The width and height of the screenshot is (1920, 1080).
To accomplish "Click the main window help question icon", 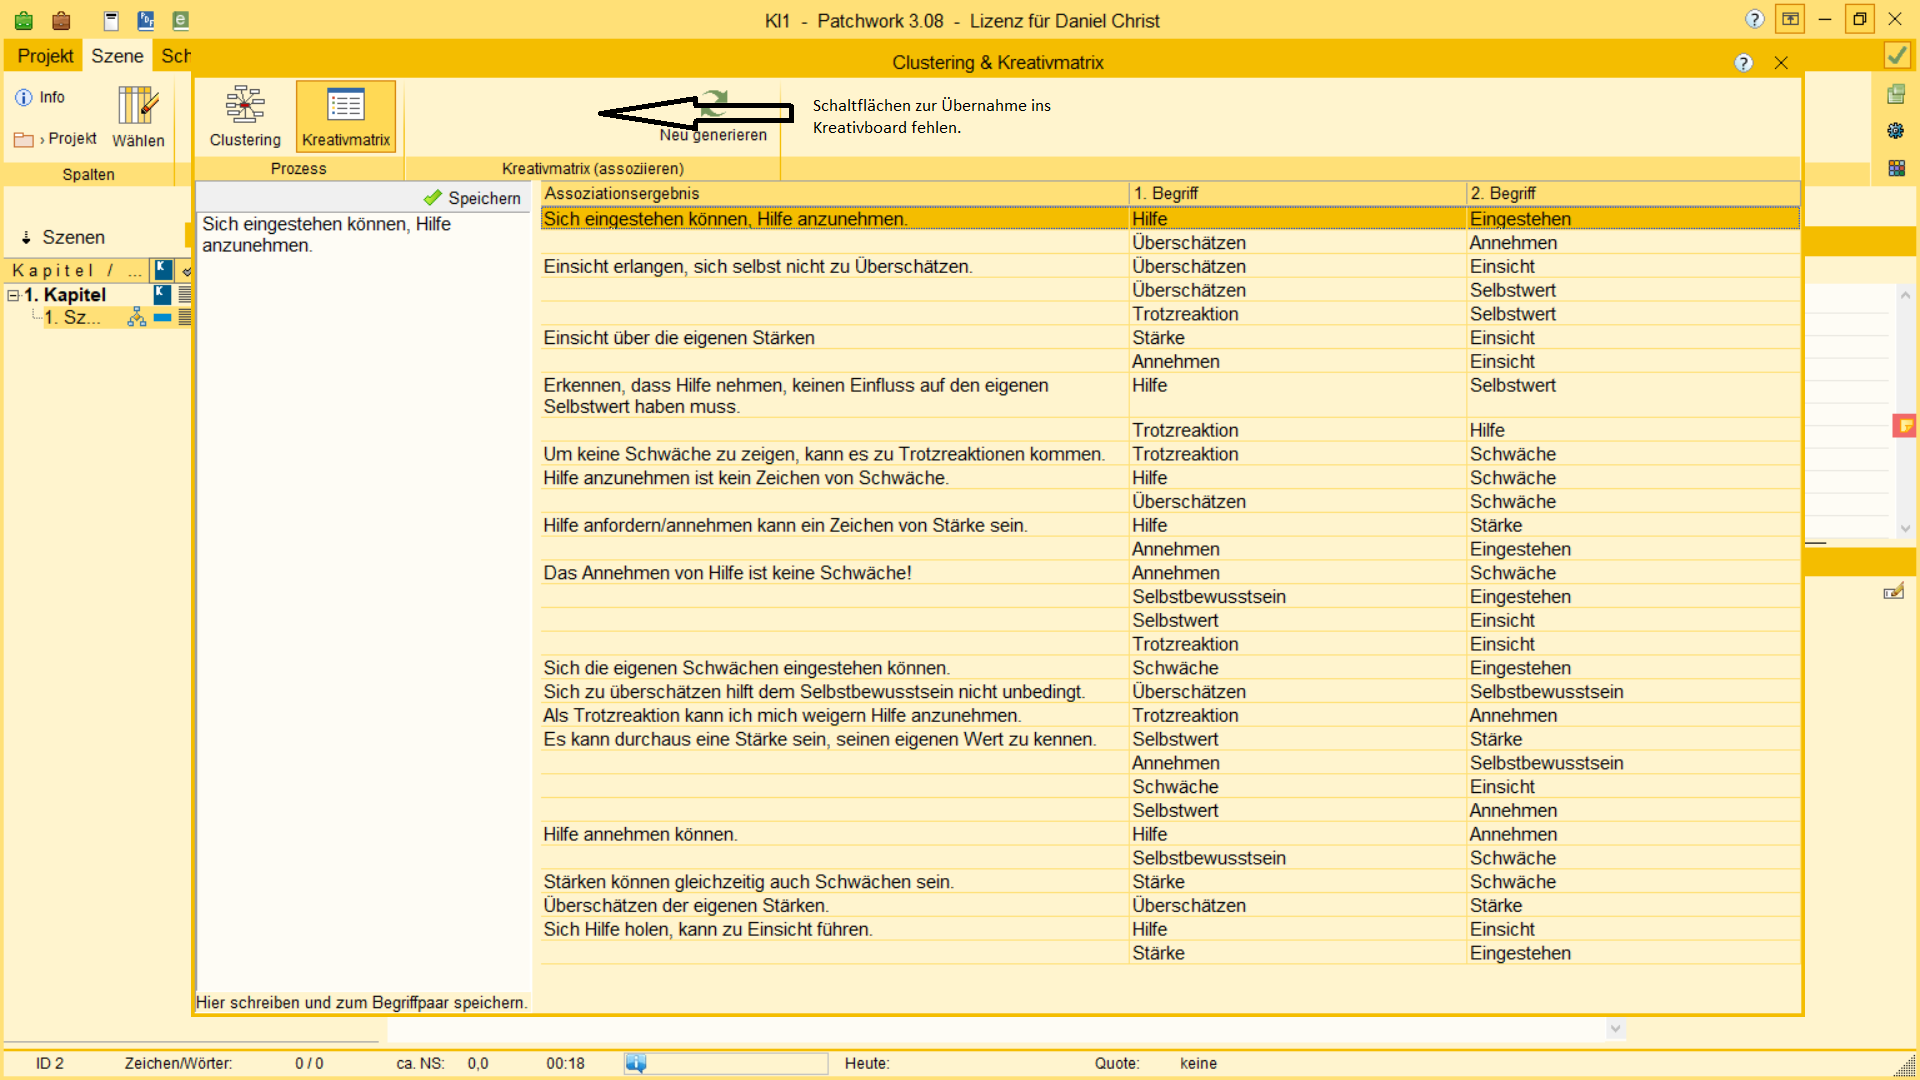I will [1754, 19].
